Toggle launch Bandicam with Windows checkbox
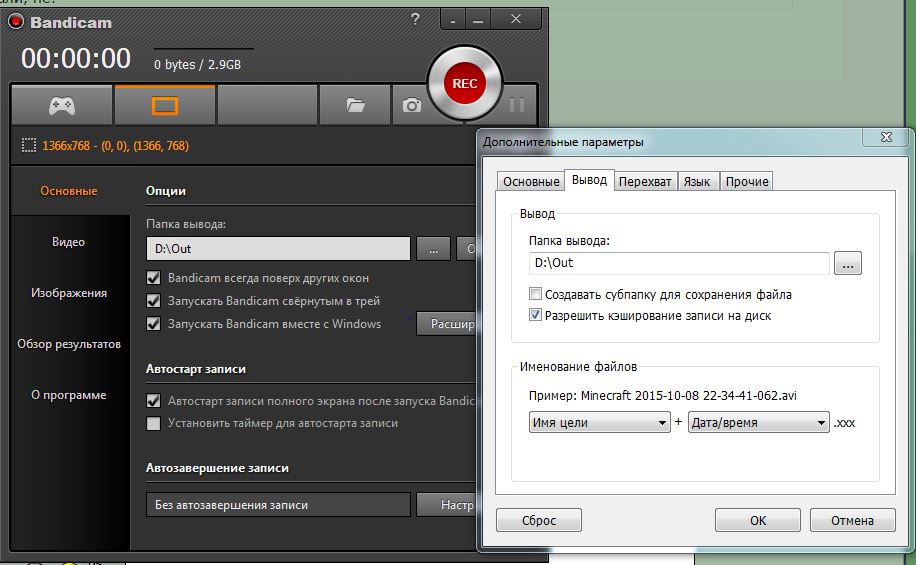The image size is (916, 565). 154,324
